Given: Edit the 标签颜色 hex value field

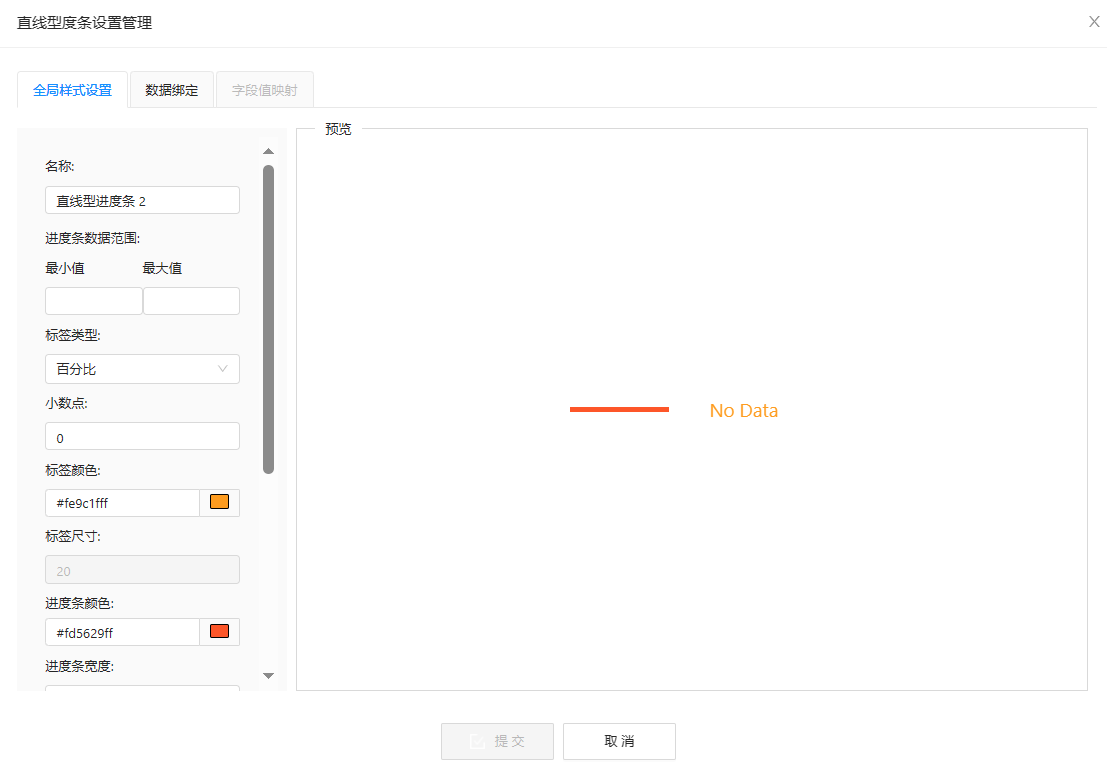Looking at the screenshot, I should point(122,503).
